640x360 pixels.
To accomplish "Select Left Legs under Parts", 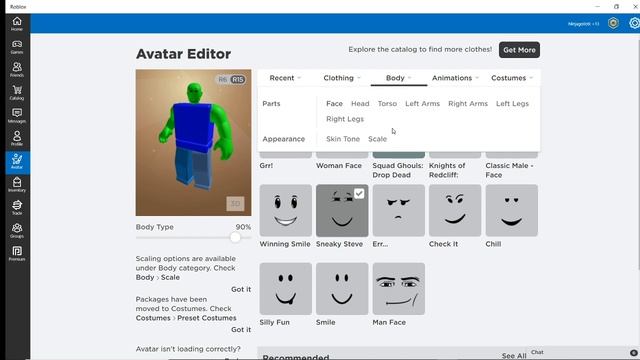I will (512, 104).
